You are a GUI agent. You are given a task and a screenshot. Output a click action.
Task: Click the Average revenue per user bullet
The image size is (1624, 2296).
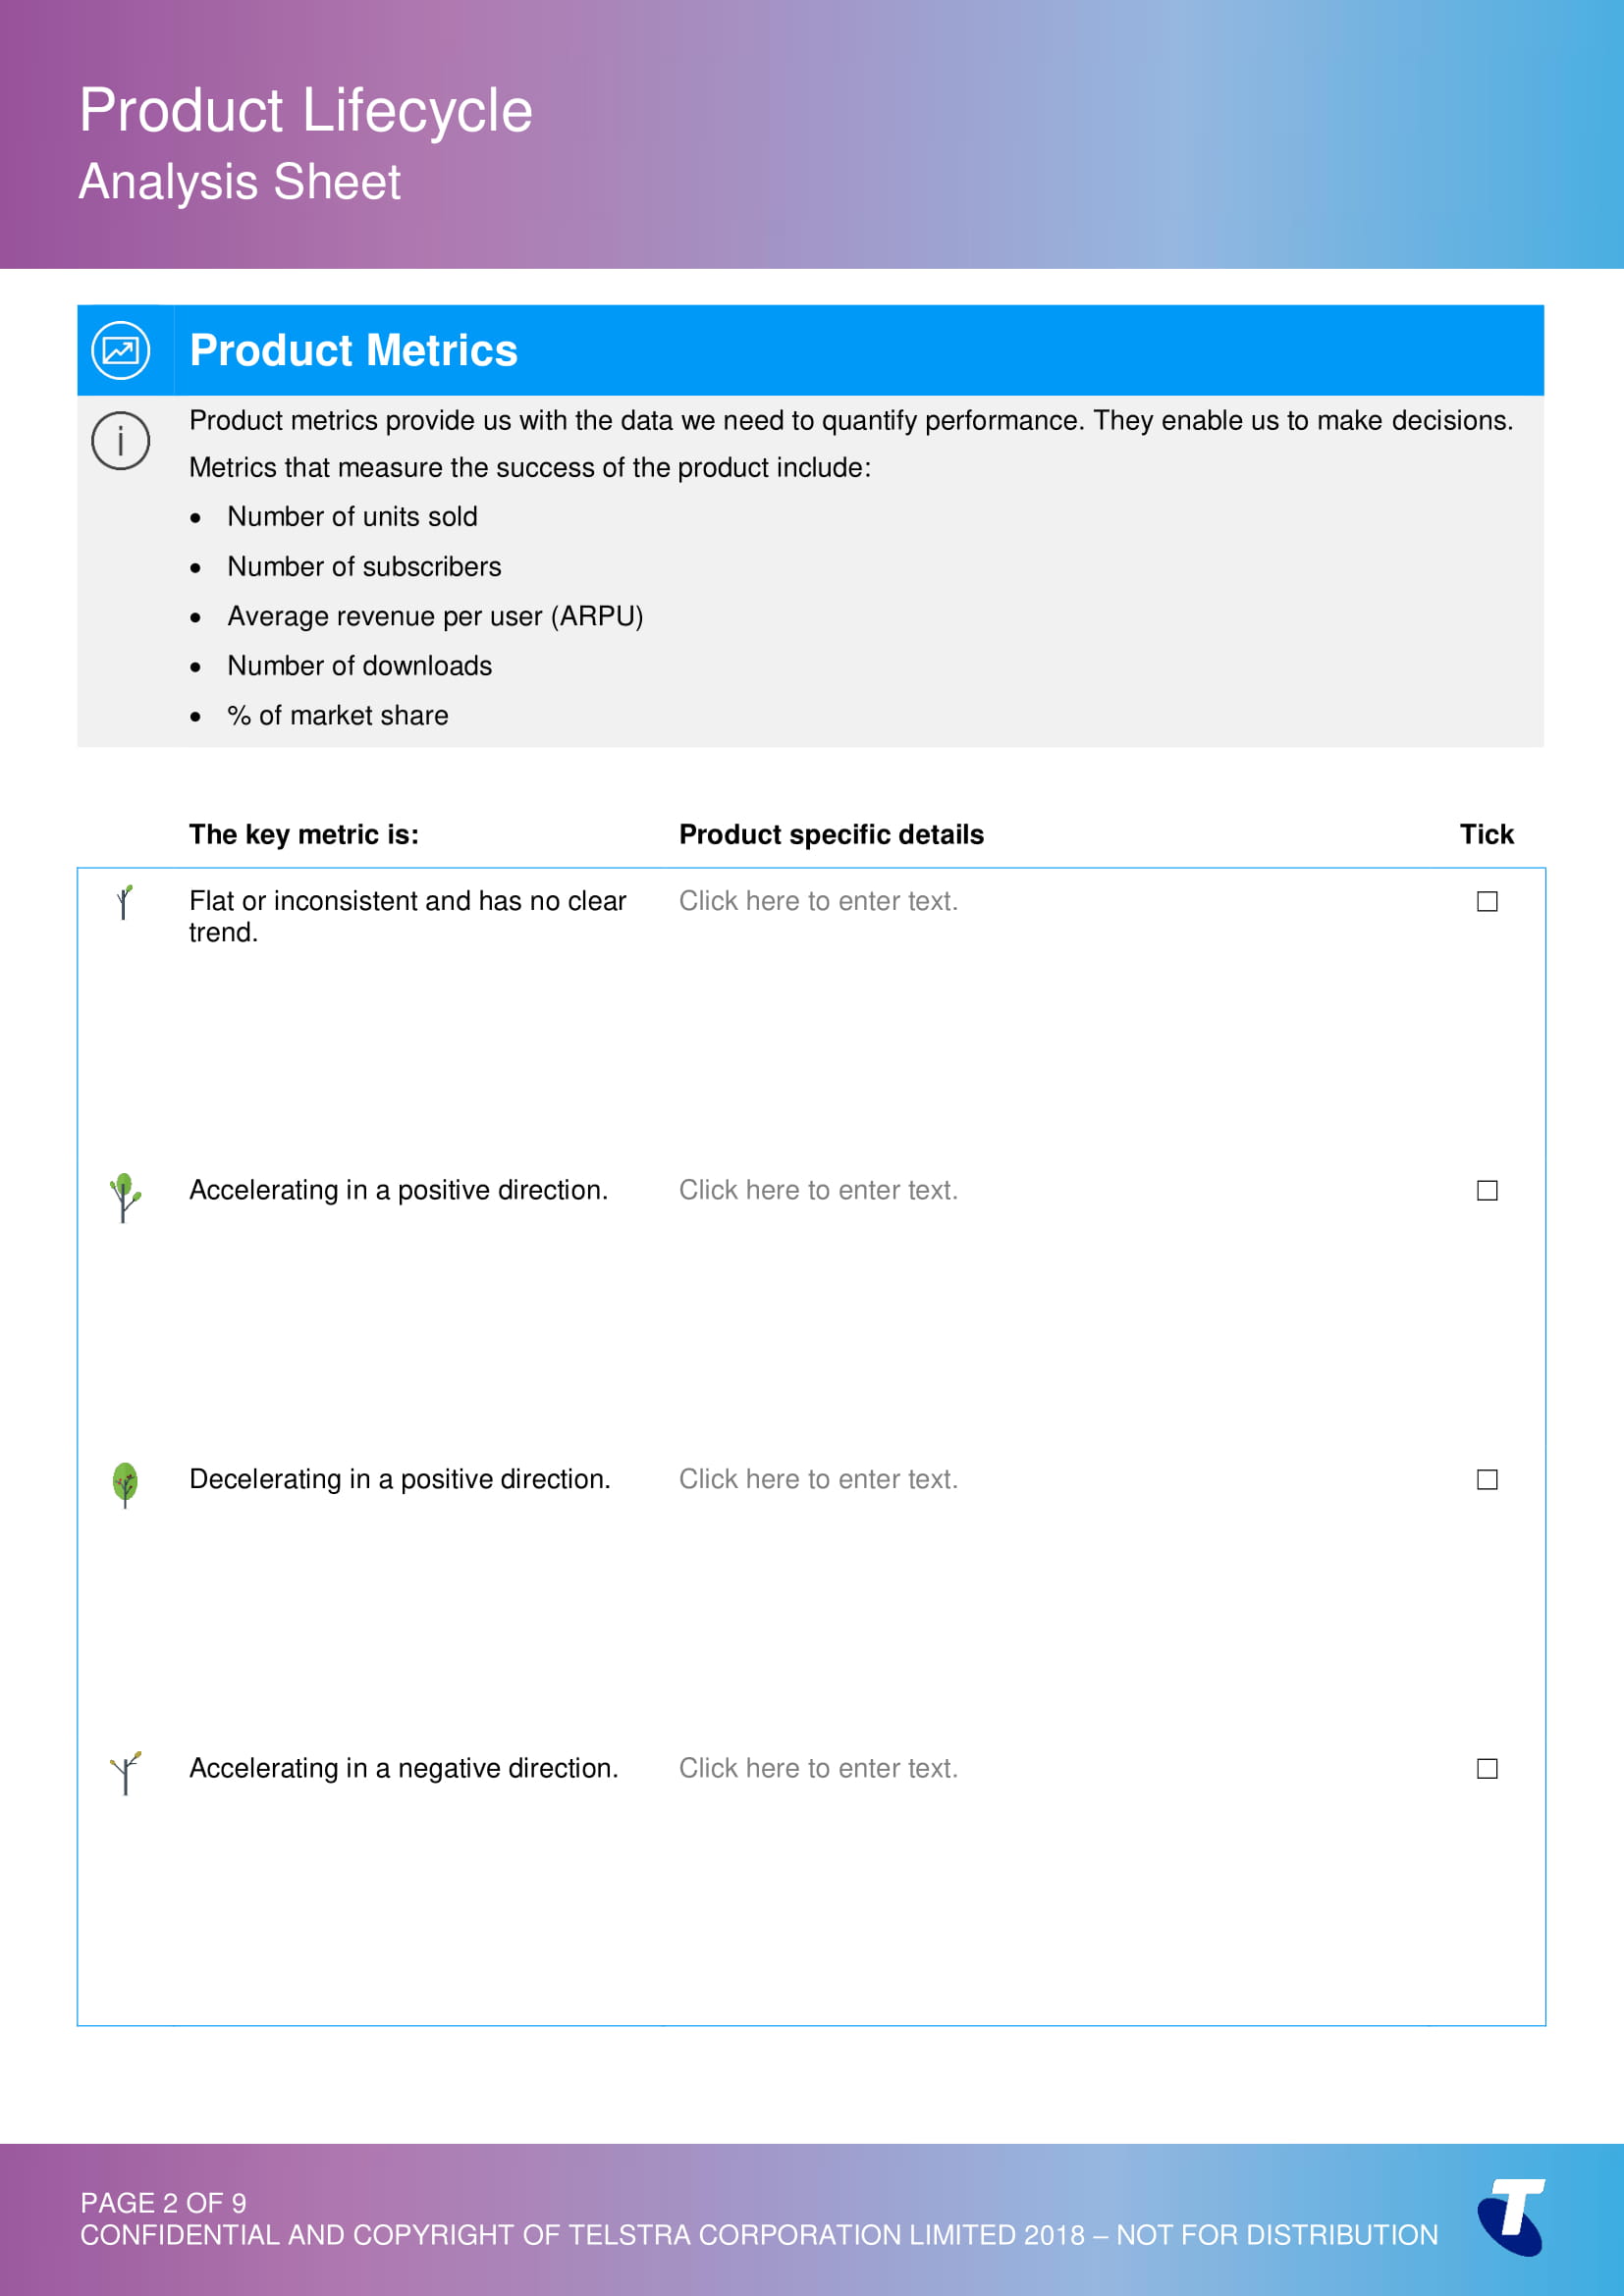435,617
